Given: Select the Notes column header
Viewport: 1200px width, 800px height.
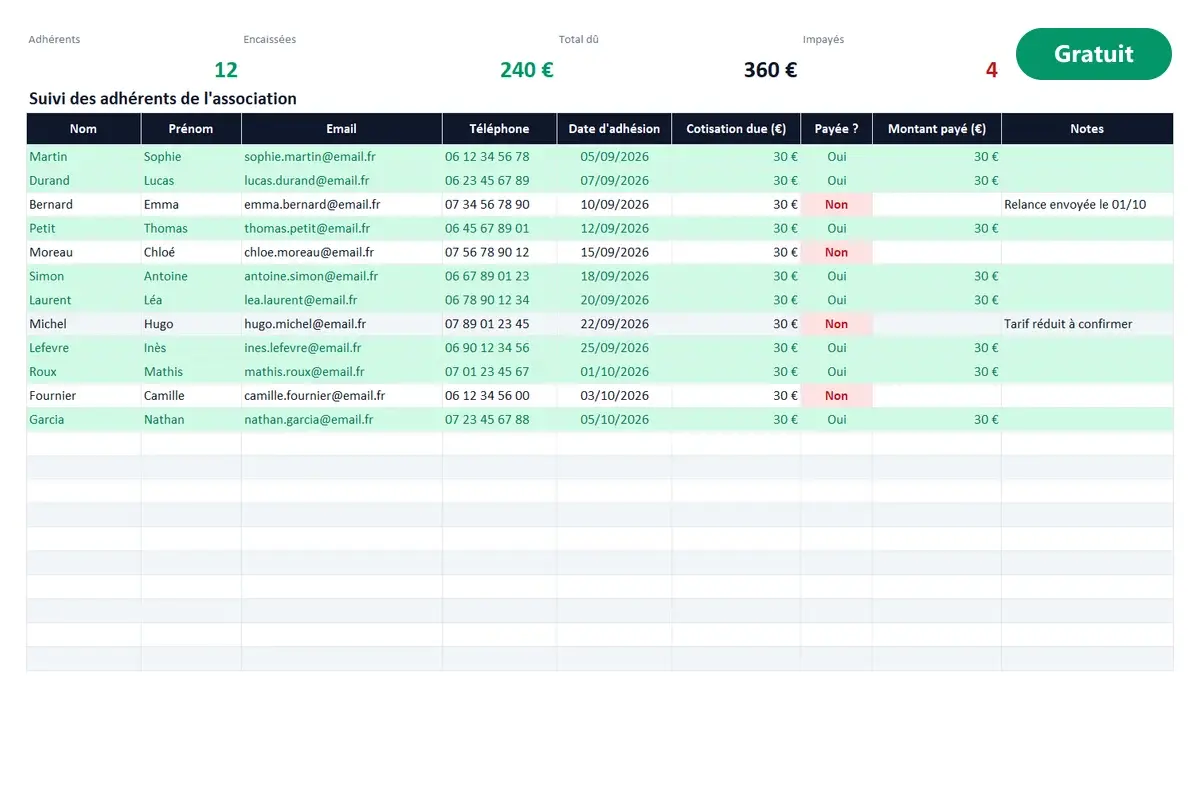Looking at the screenshot, I should [1087, 129].
